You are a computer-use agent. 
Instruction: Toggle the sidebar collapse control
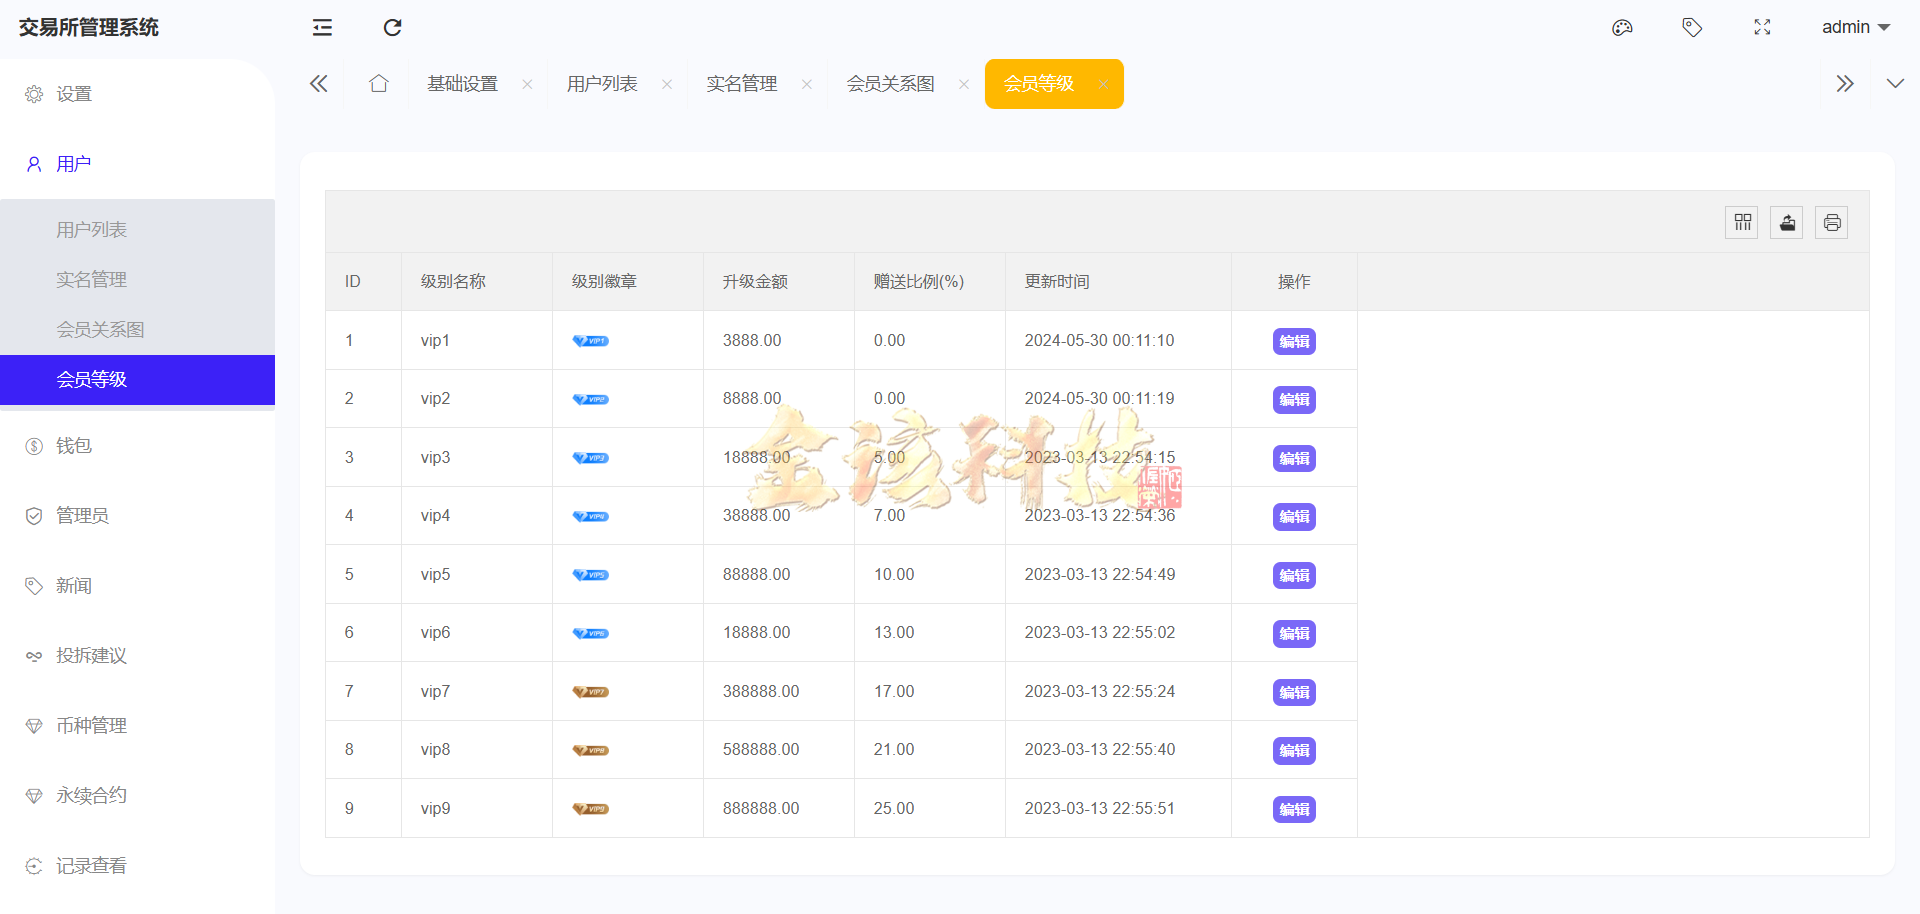pyautogui.click(x=322, y=27)
